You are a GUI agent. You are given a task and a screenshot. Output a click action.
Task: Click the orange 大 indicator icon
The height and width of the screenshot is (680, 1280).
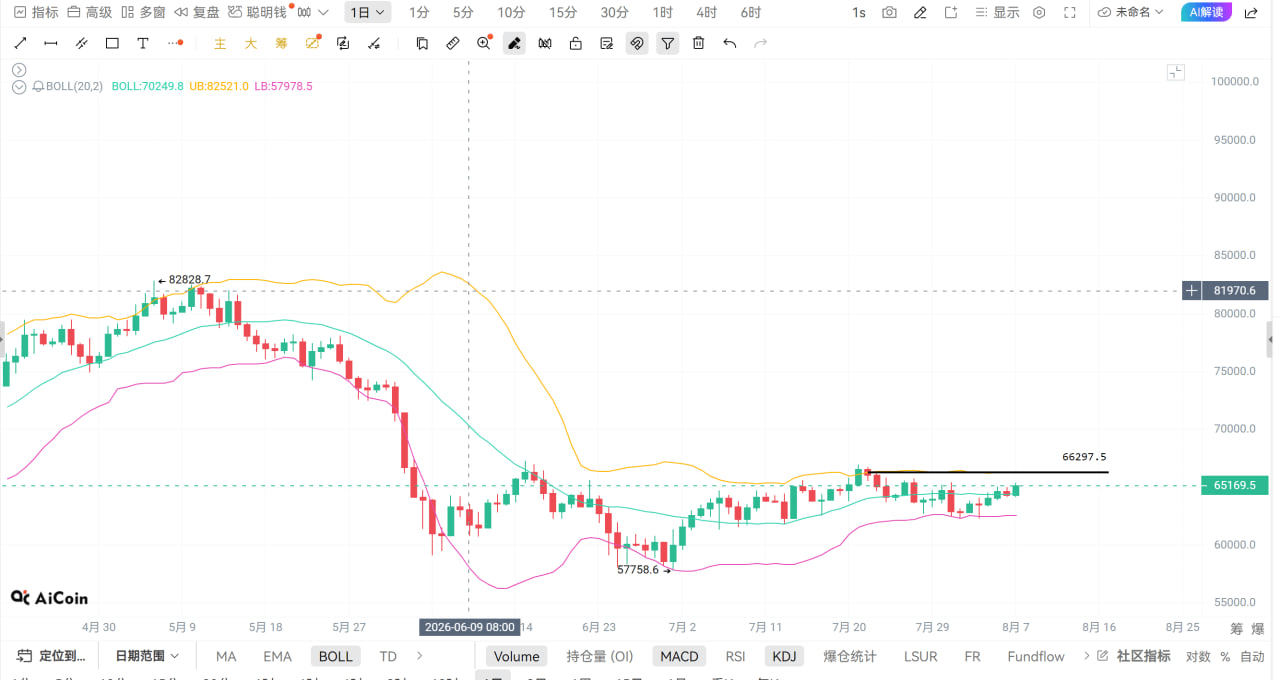pos(251,43)
